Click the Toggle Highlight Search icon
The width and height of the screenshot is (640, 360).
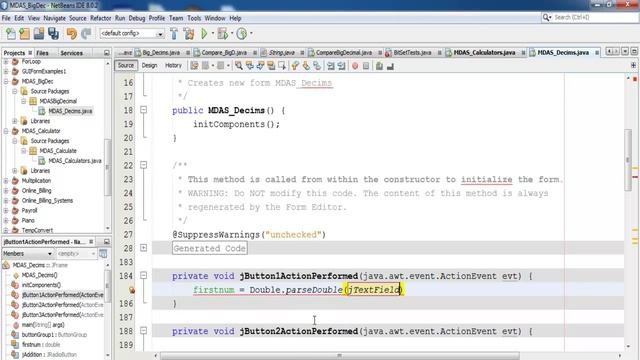(x=271, y=66)
